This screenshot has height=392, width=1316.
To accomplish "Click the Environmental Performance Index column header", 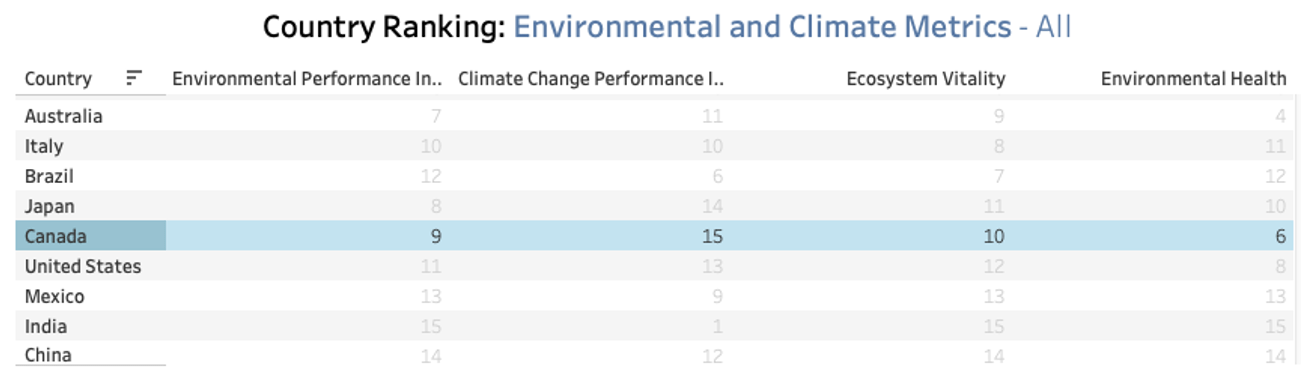I will click(307, 79).
